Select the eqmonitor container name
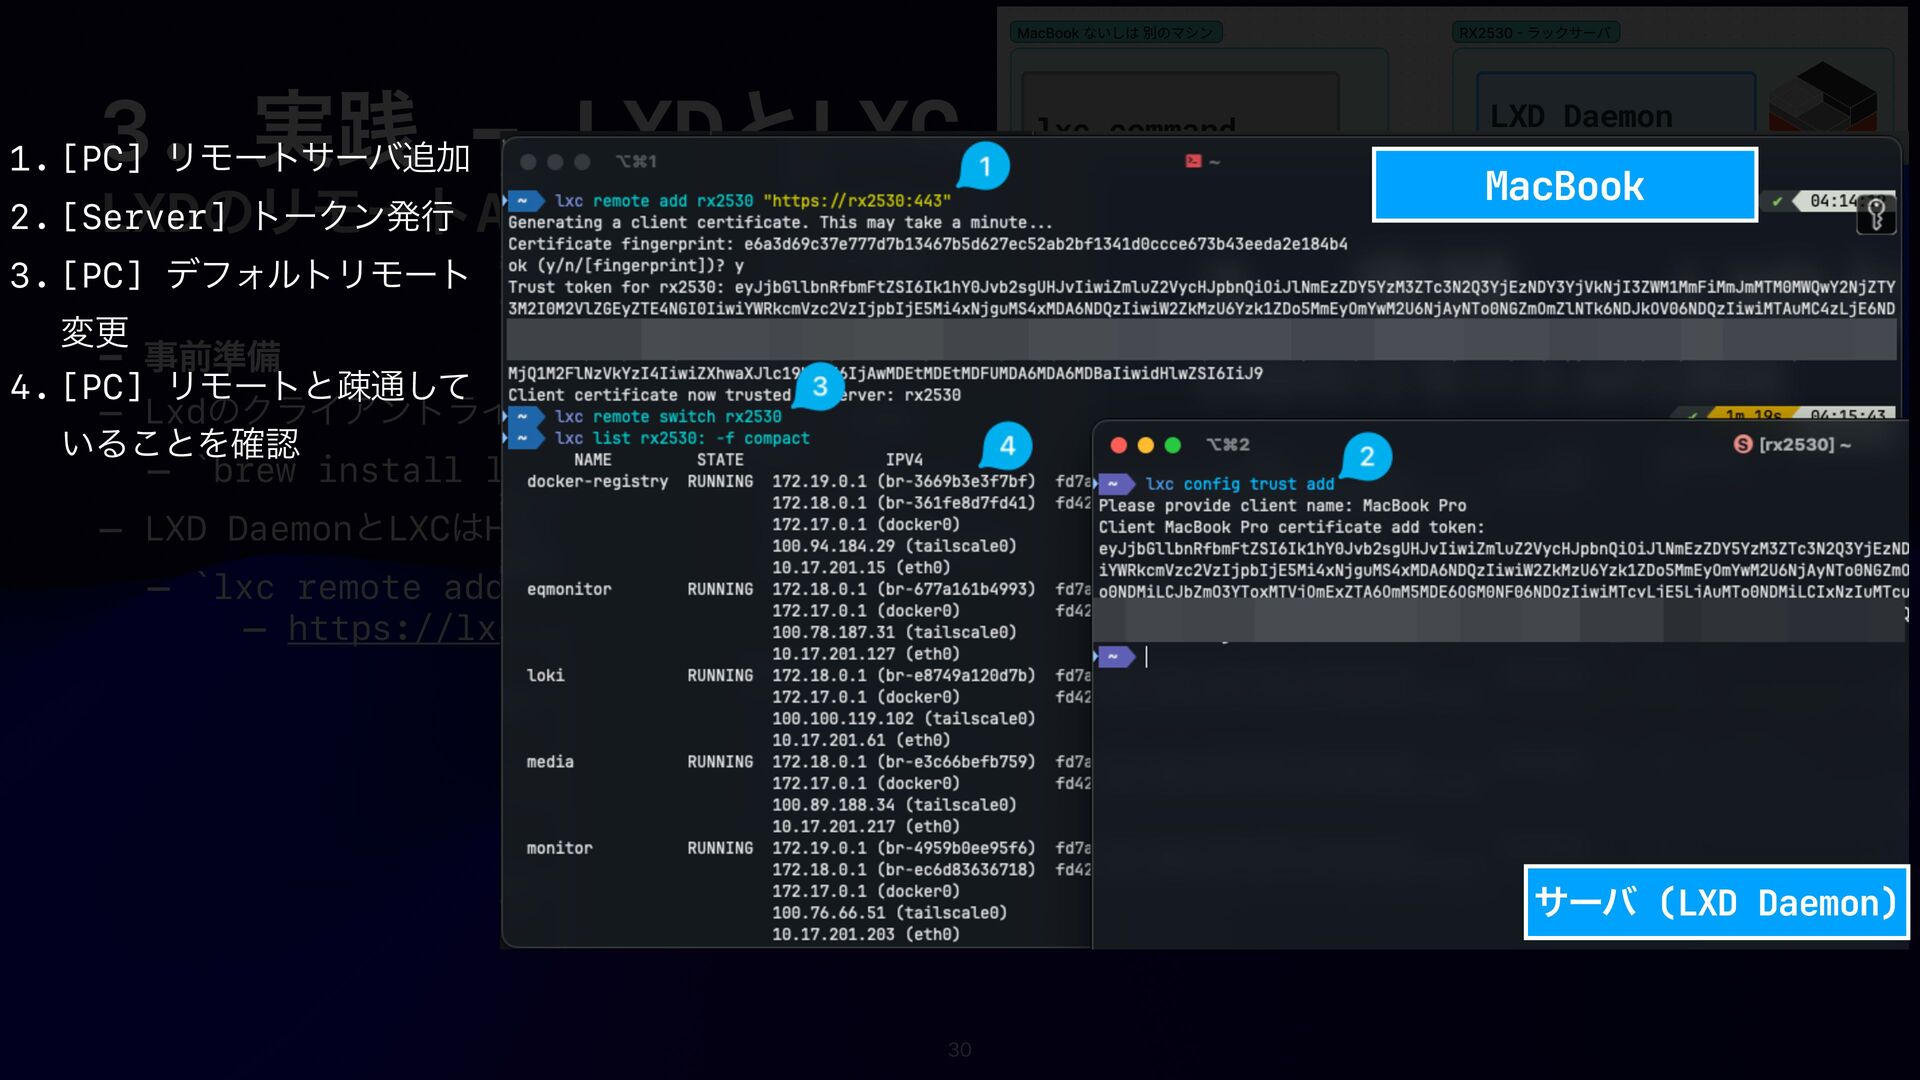Viewport: 1920px width, 1080px height. 569,590
